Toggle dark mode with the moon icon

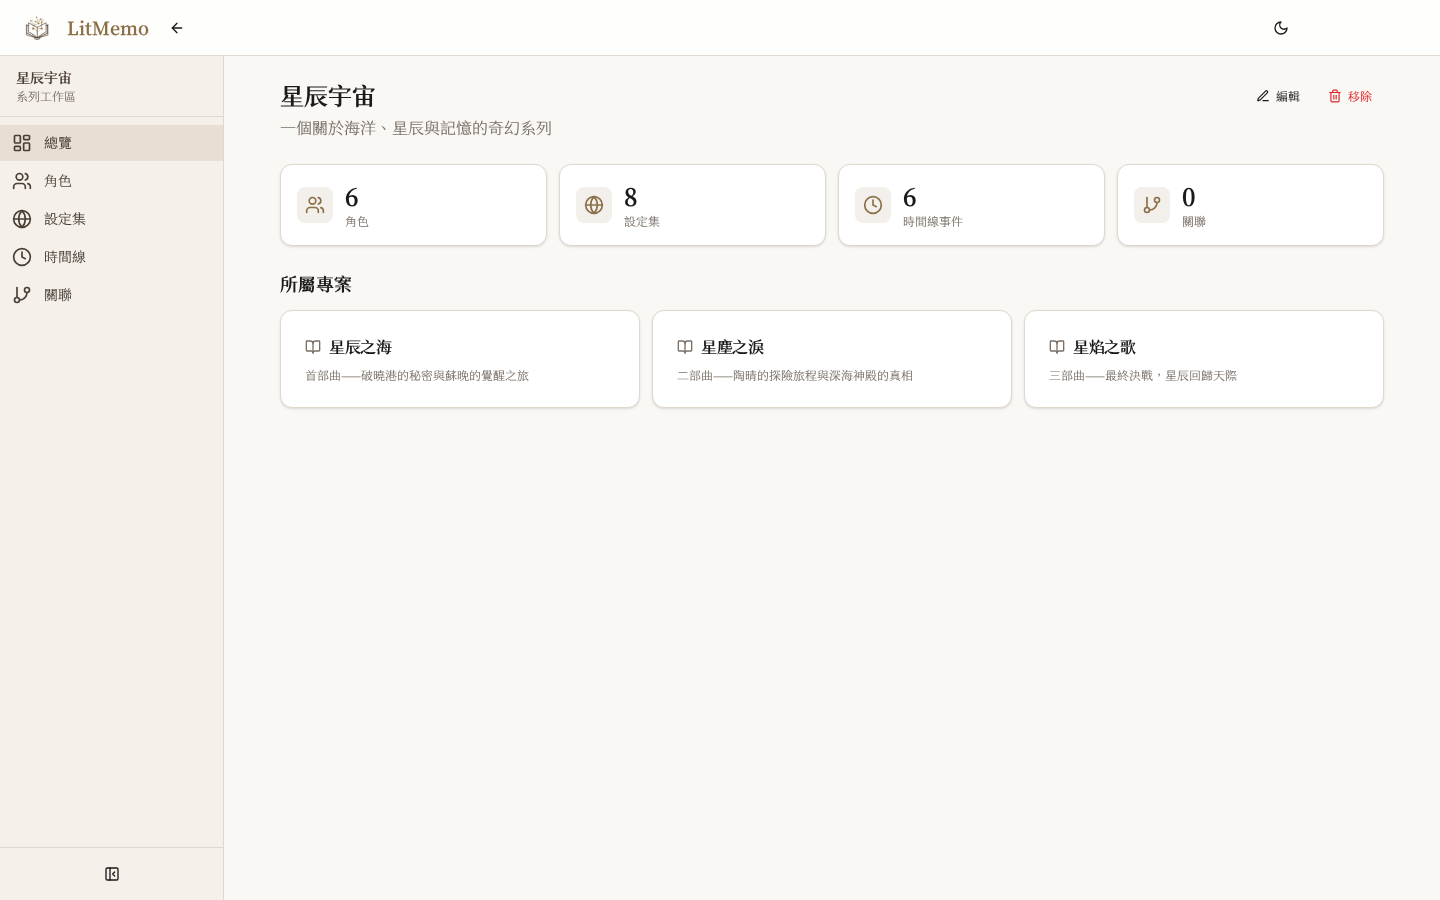(x=1281, y=28)
